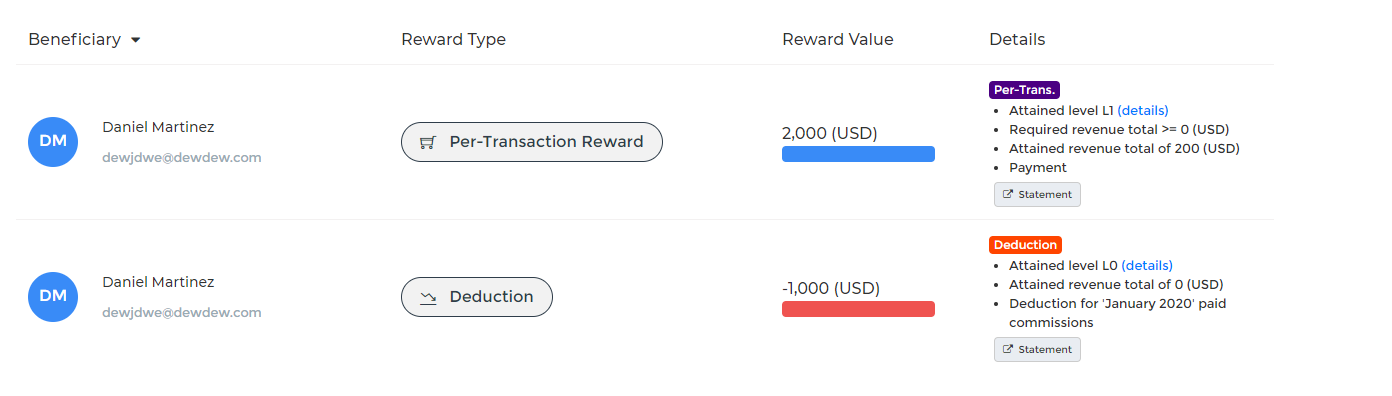Click the purple Per-Trans. badge

click(1024, 90)
